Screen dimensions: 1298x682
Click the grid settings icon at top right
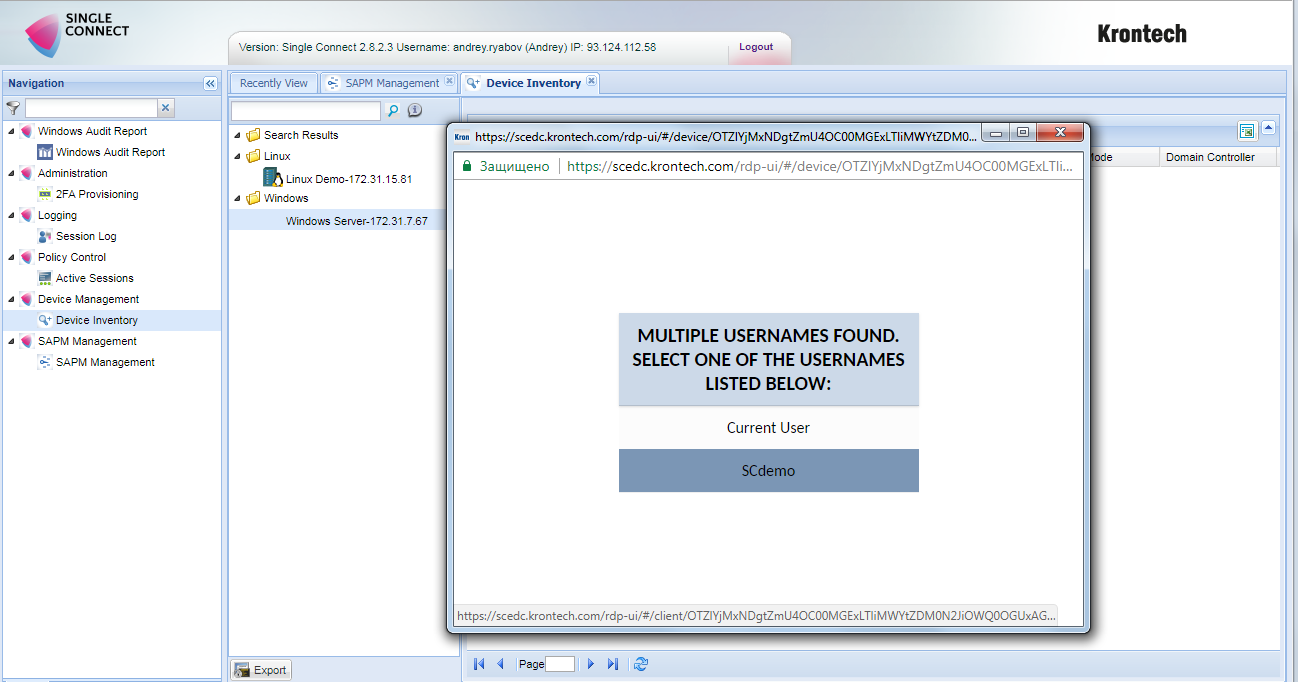coord(1247,130)
